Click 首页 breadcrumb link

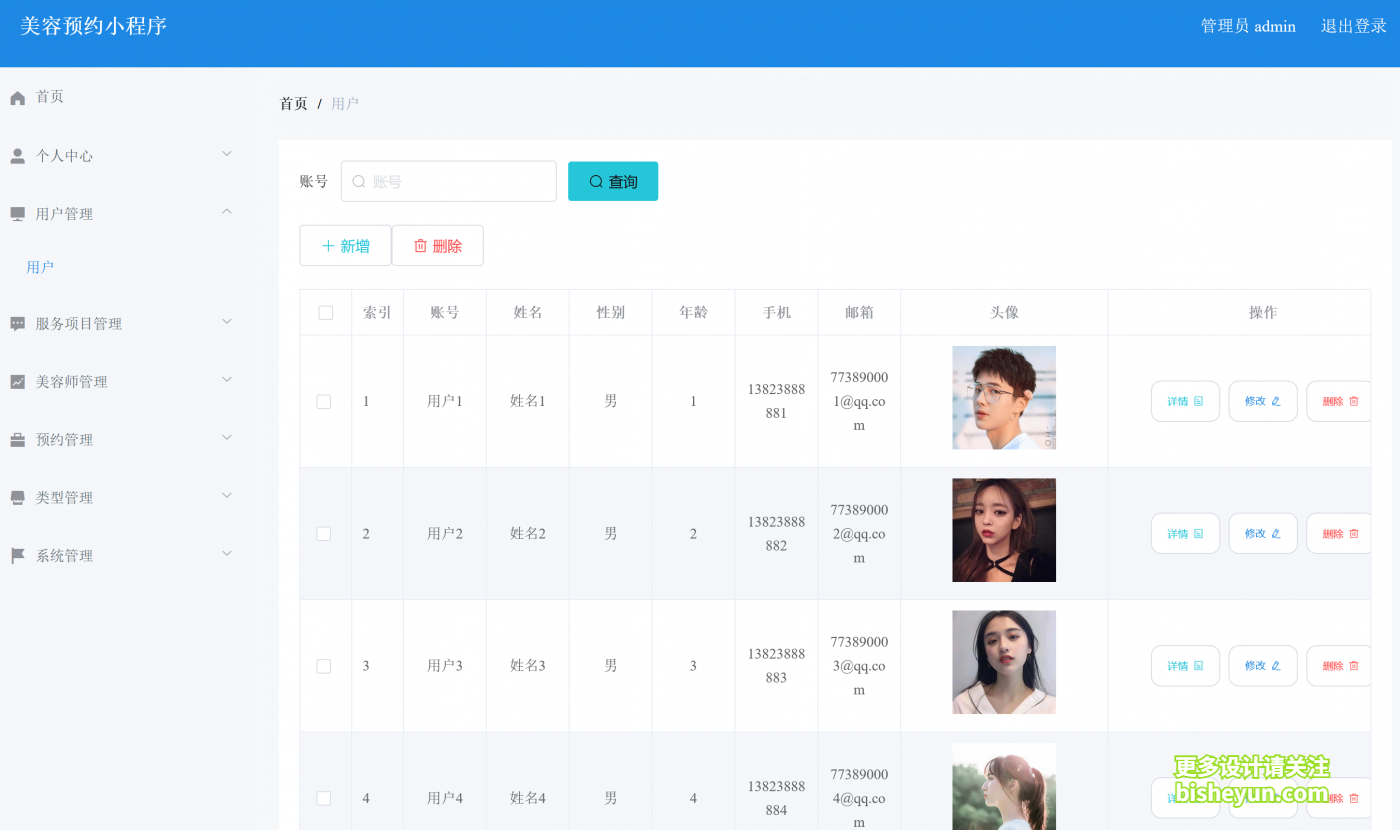294,104
